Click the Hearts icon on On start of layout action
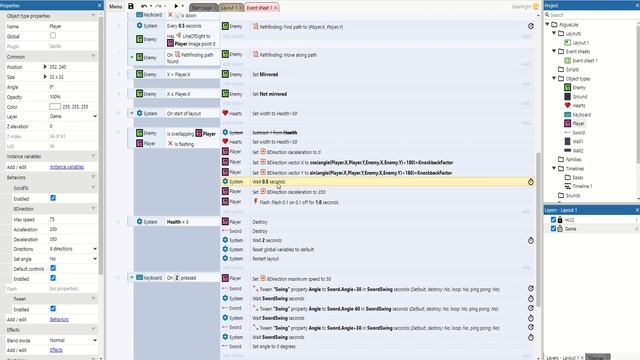The image size is (640, 360). [225, 113]
